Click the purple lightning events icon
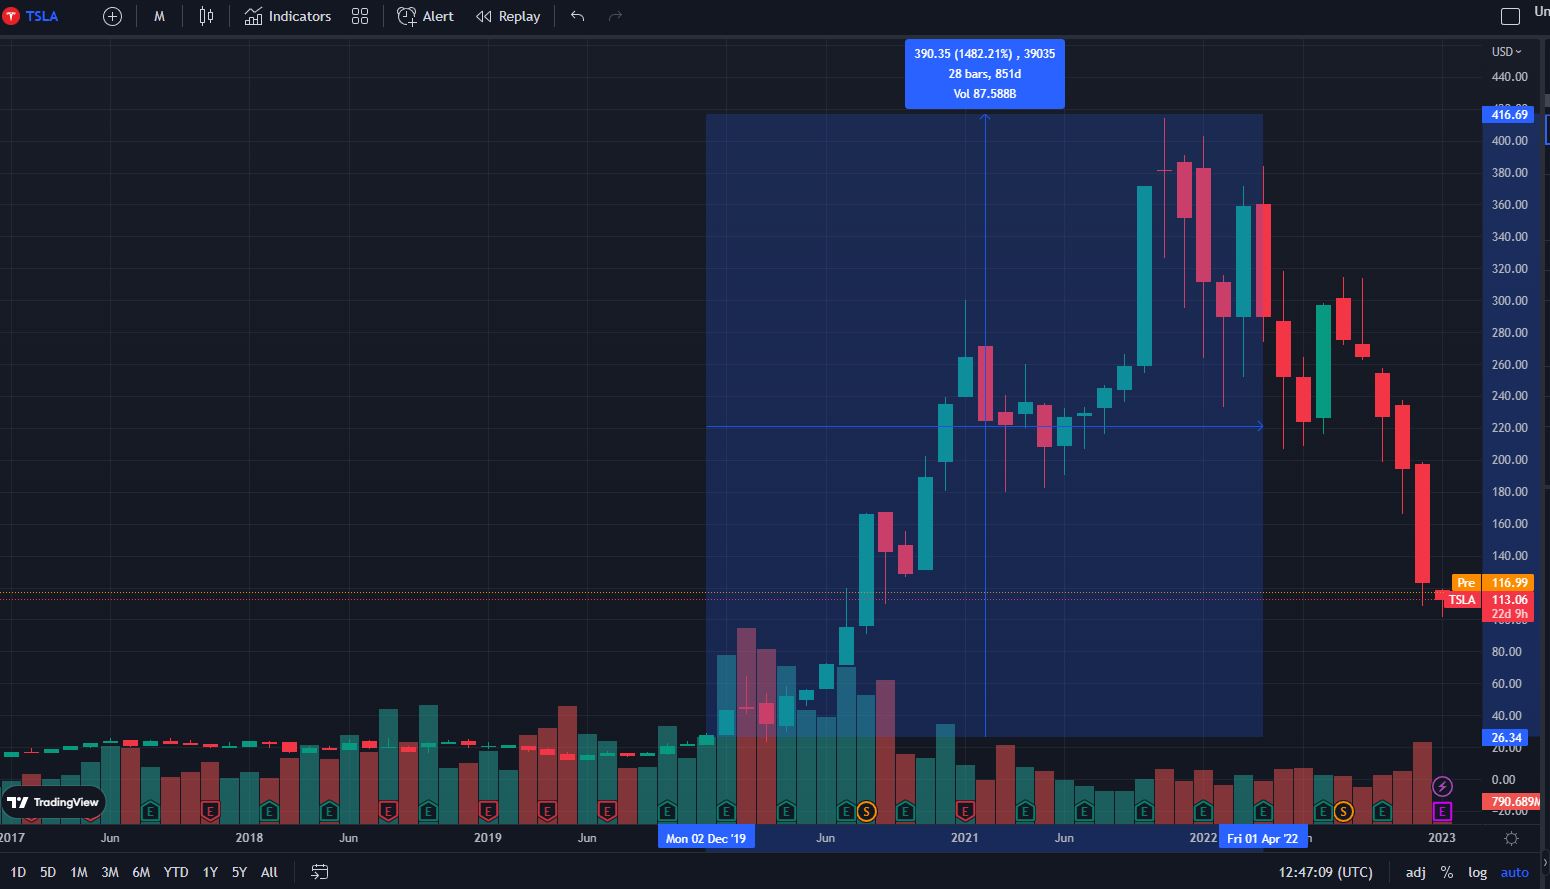The width and height of the screenshot is (1550, 889). [x=1442, y=786]
